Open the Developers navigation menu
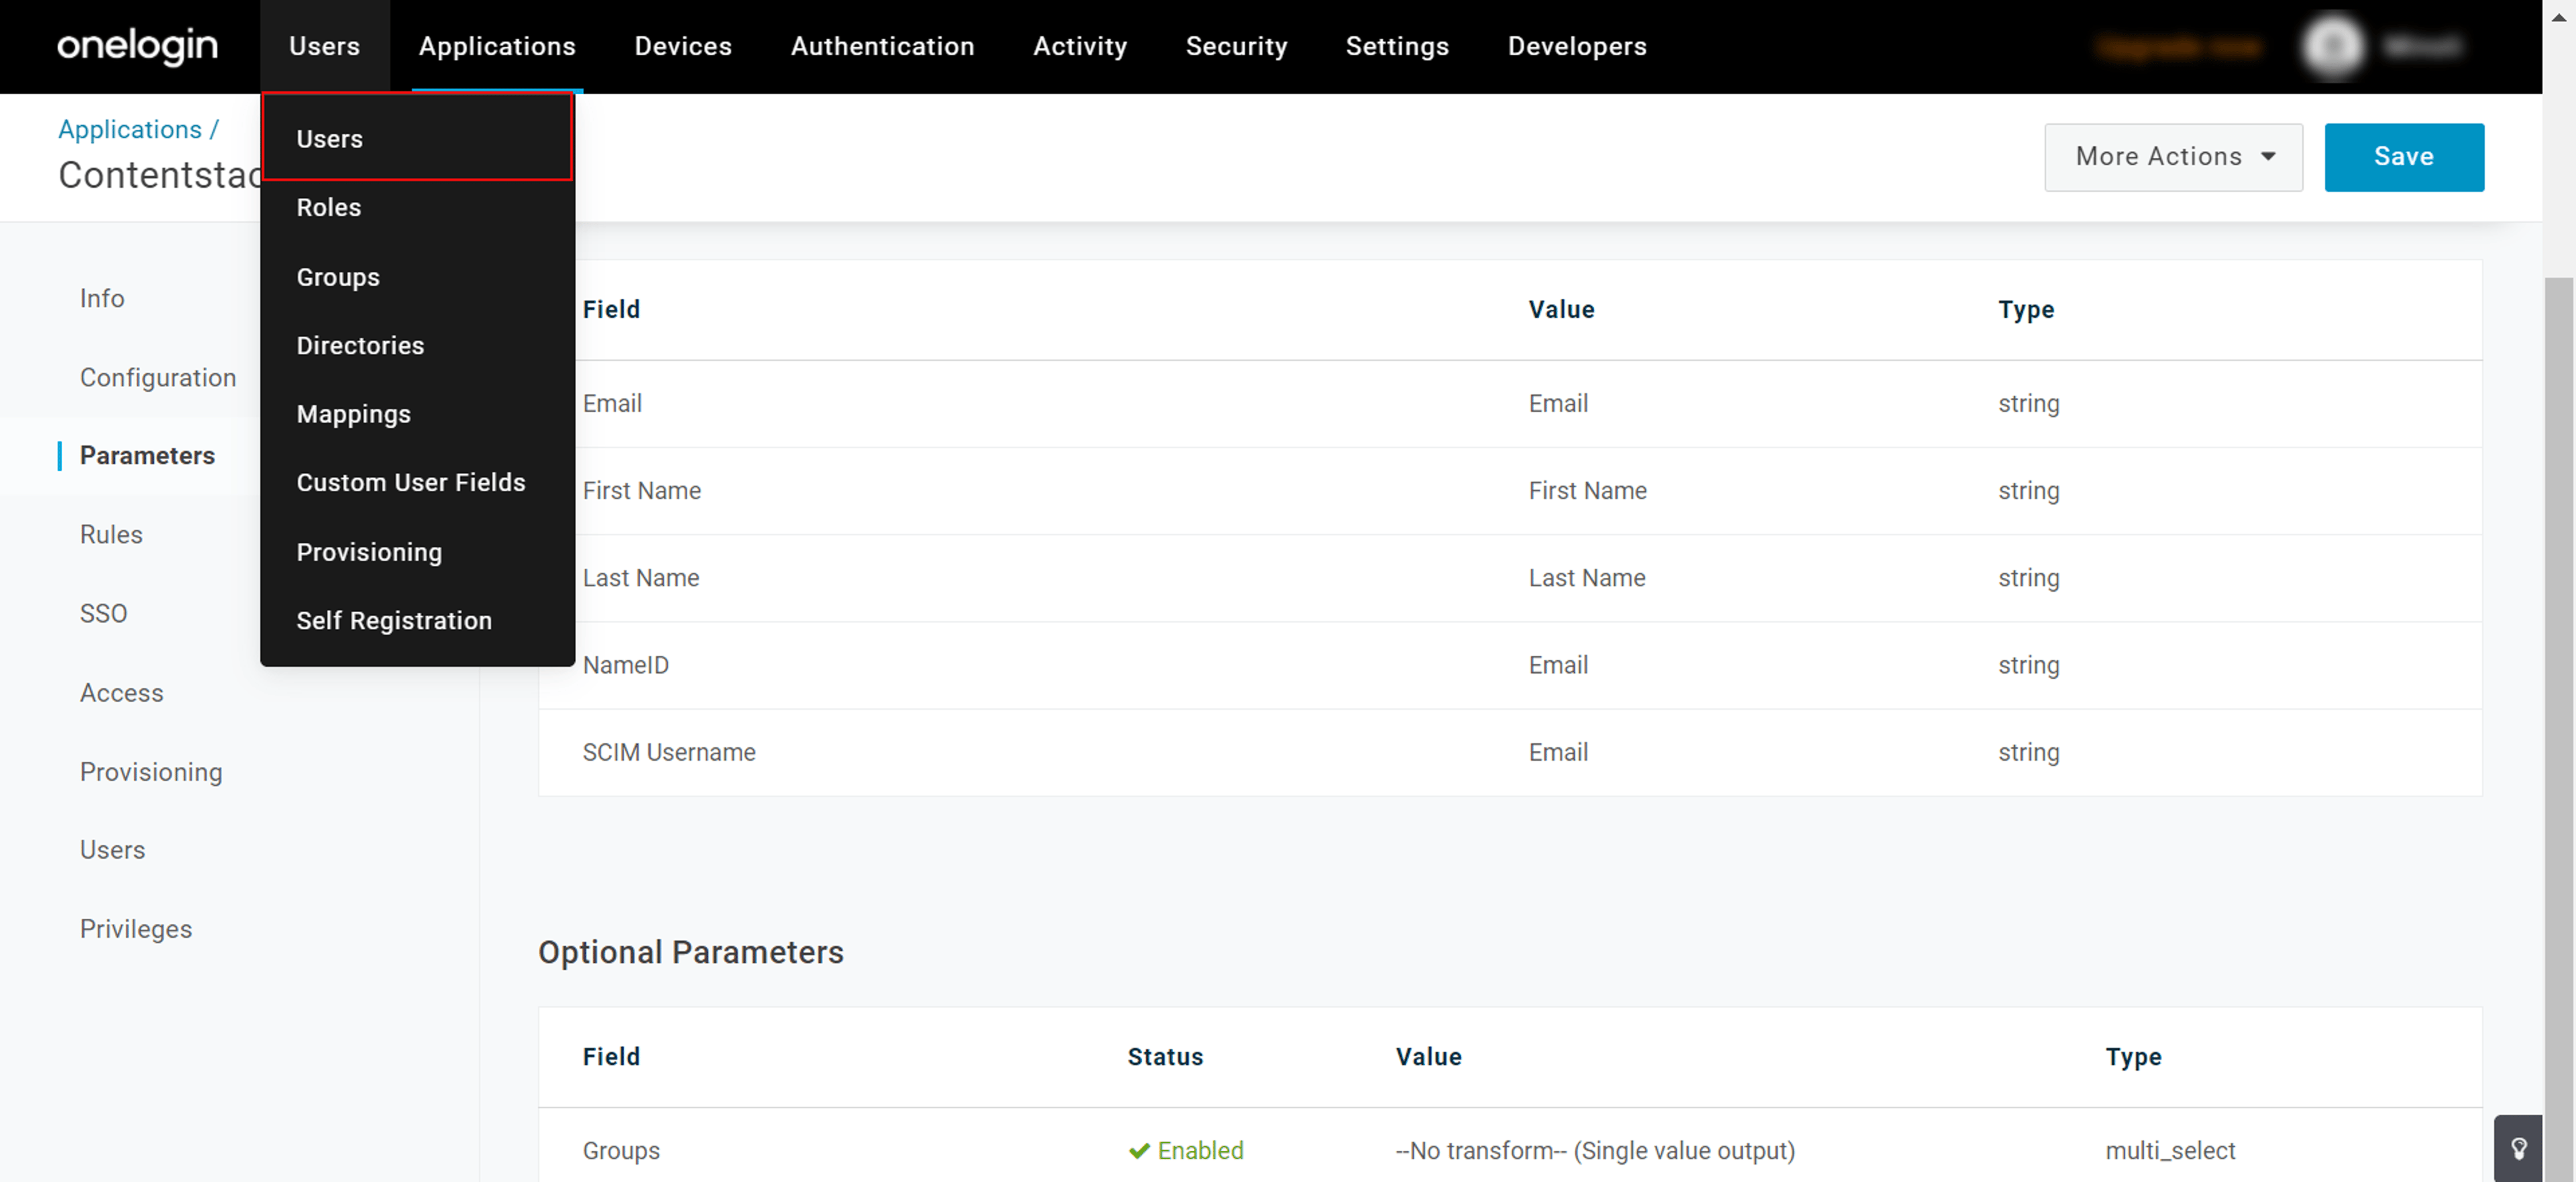The height and width of the screenshot is (1182, 2576). [x=1577, y=46]
